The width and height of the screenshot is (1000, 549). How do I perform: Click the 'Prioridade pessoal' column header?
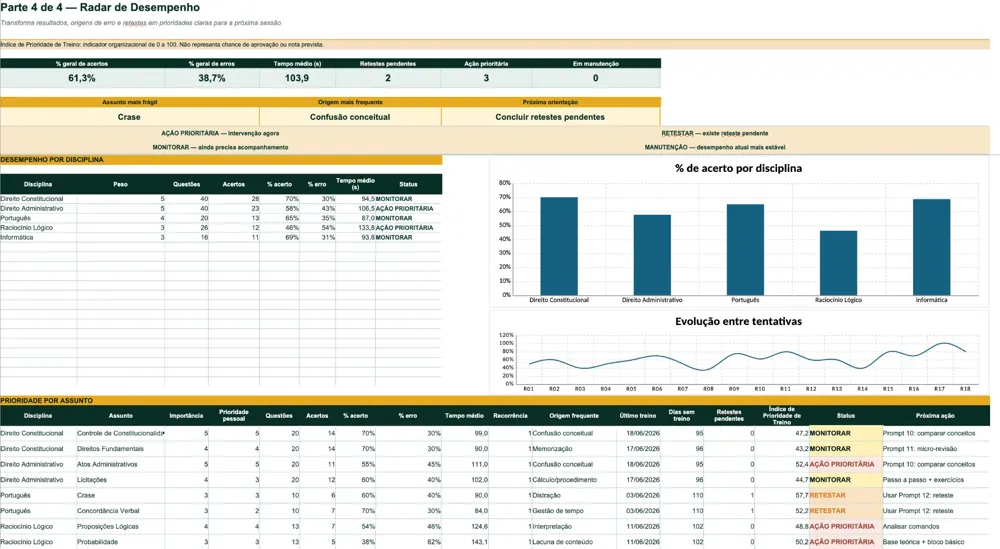click(x=234, y=415)
